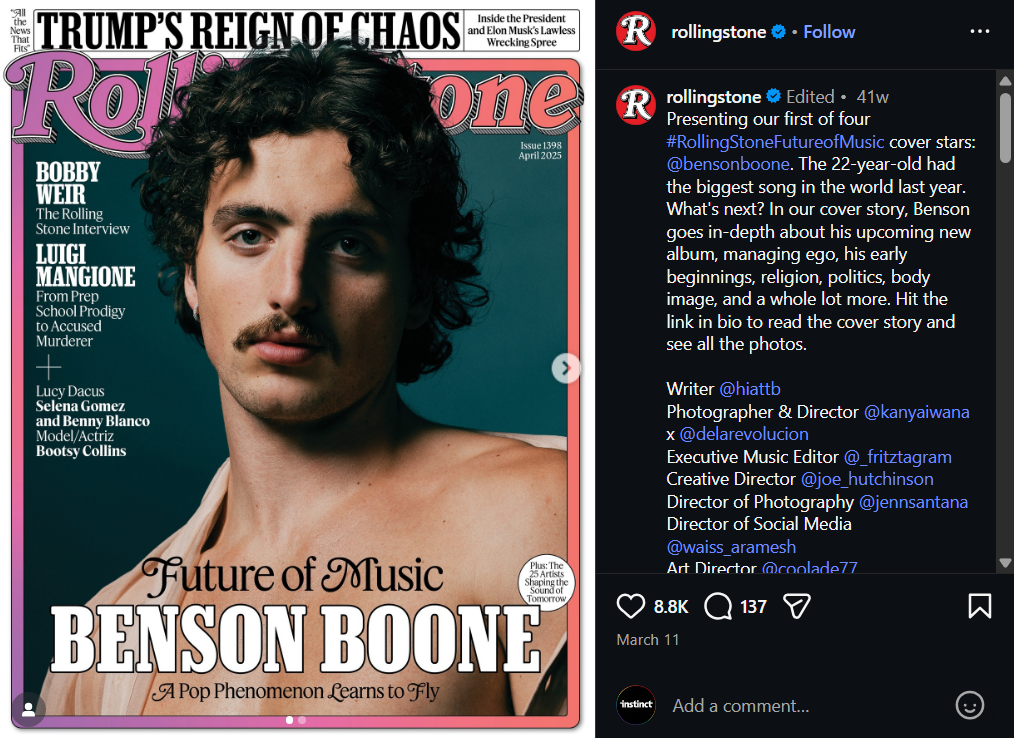Follow the rollingstone account
This screenshot has width=1014, height=738.
point(829,32)
